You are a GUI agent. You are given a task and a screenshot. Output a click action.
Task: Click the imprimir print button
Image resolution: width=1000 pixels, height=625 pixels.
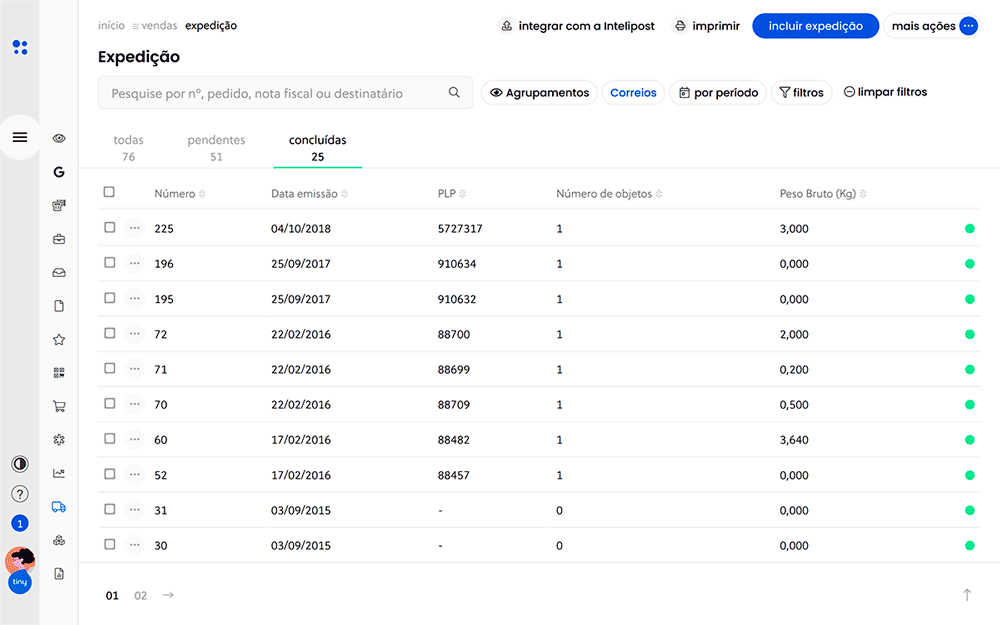tap(707, 26)
